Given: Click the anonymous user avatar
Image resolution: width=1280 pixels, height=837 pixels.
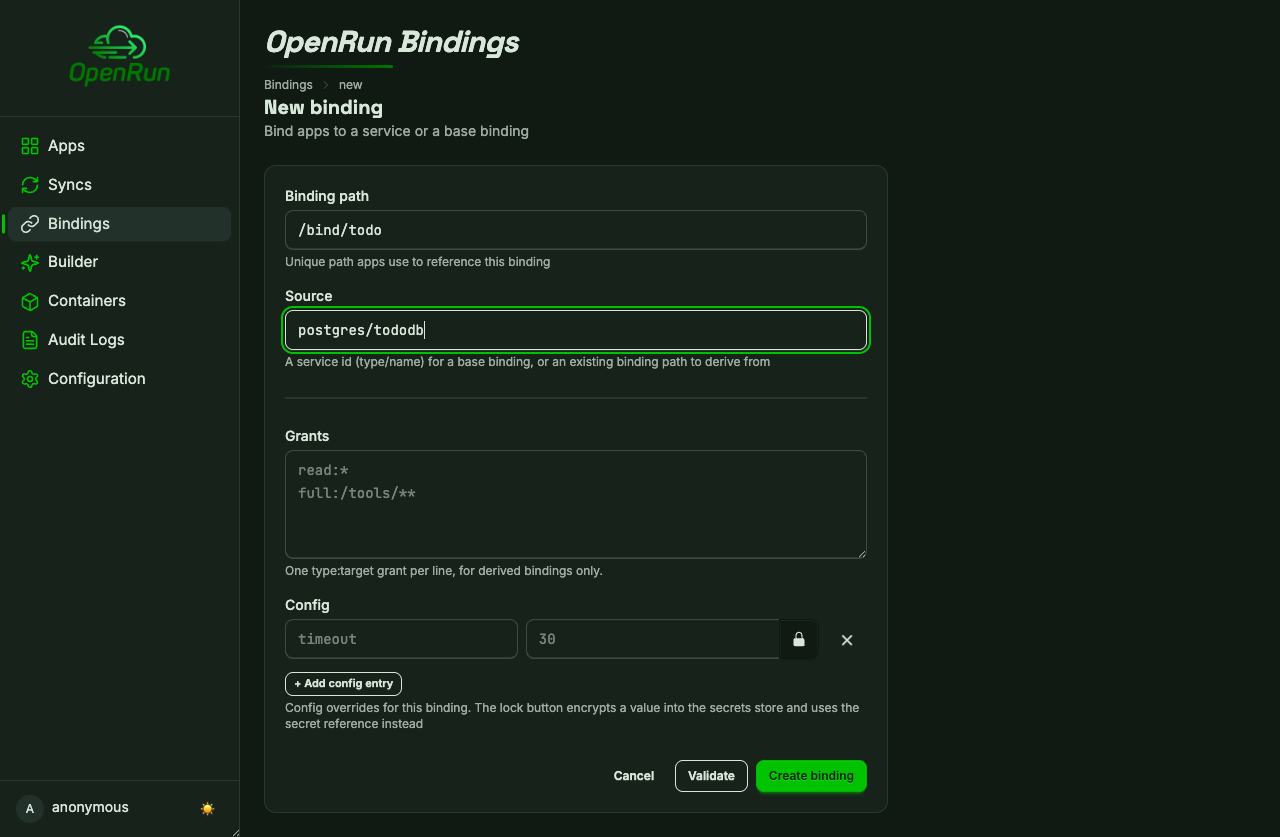Looking at the screenshot, I should tap(30, 808).
